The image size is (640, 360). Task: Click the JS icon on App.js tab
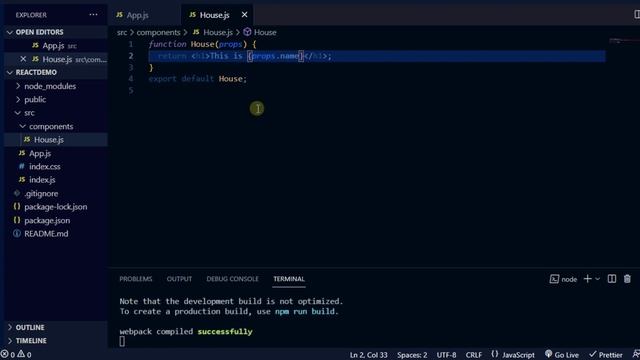tap(119, 15)
